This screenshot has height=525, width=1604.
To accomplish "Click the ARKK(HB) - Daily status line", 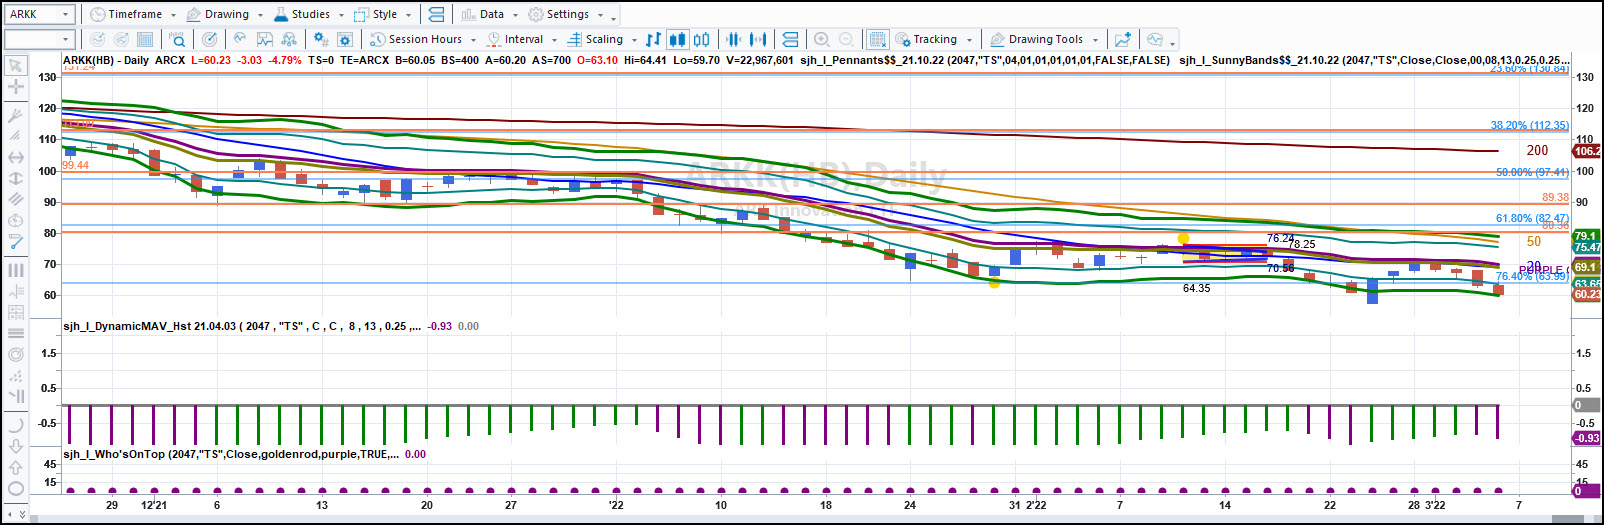I will point(106,60).
